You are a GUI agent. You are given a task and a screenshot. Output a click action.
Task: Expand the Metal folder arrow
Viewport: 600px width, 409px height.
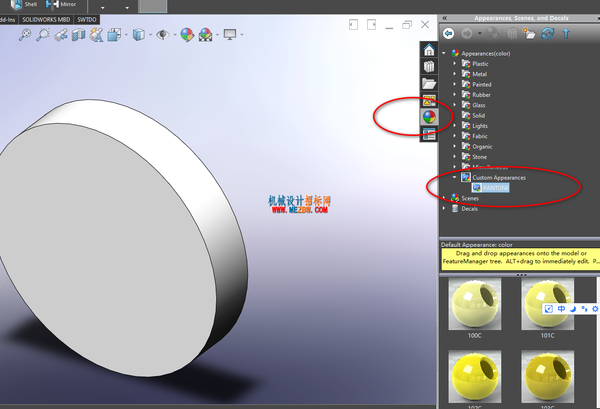click(455, 74)
